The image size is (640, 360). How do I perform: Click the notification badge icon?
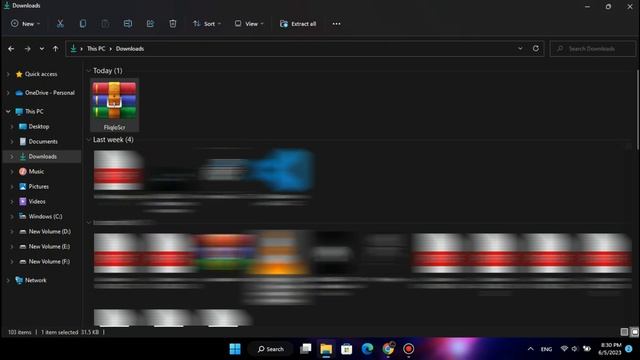tap(629, 349)
